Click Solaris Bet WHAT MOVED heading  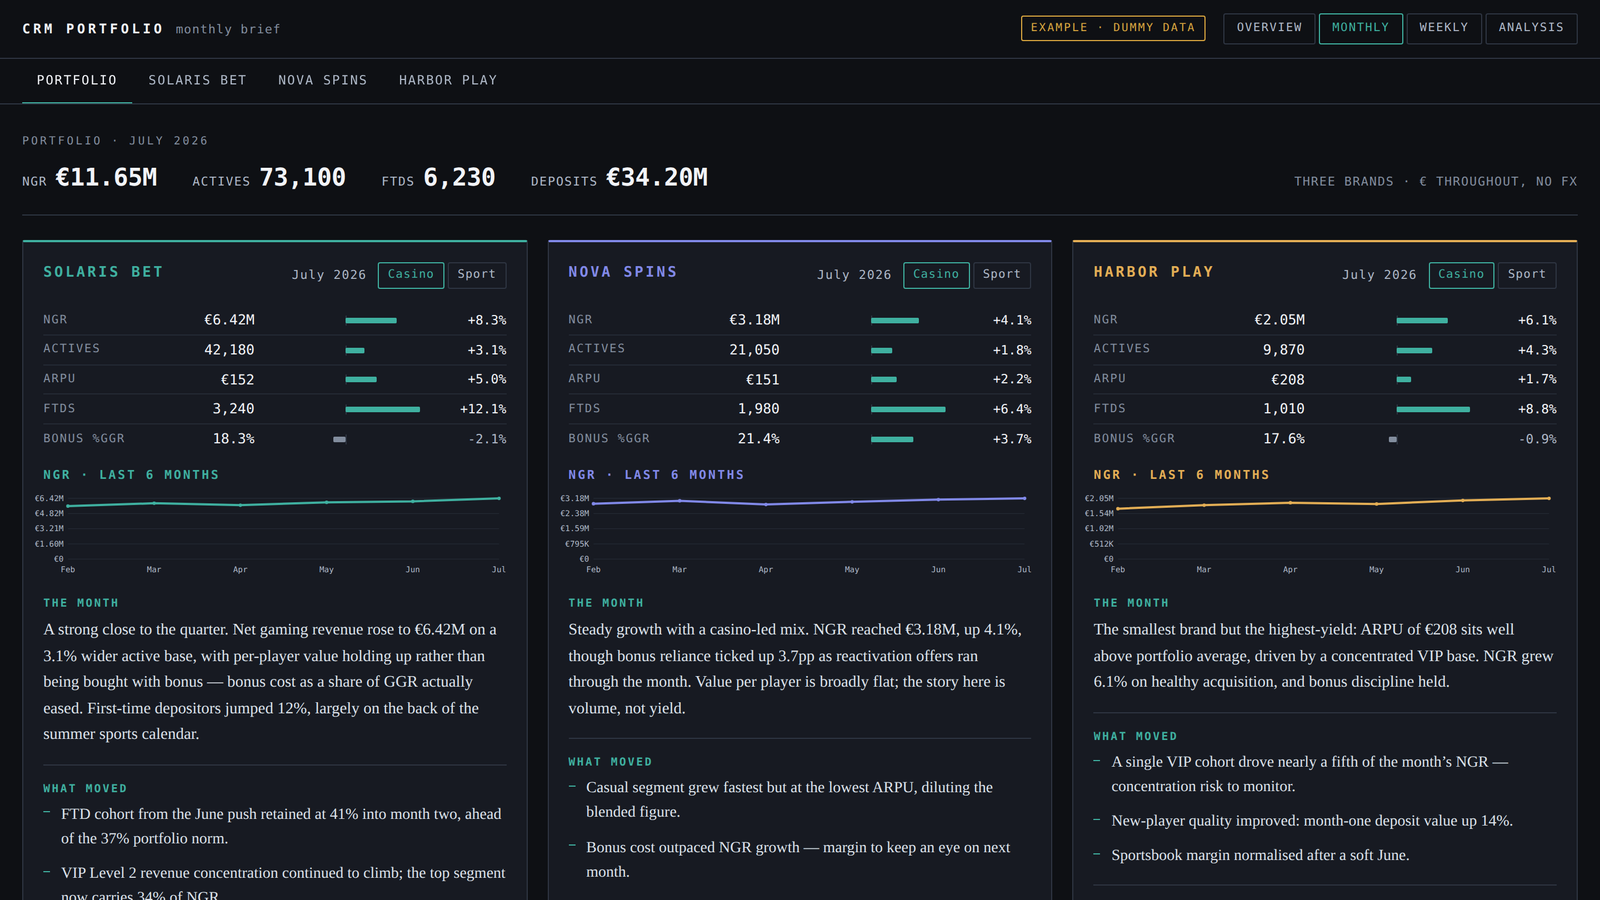pyautogui.click(x=85, y=789)
